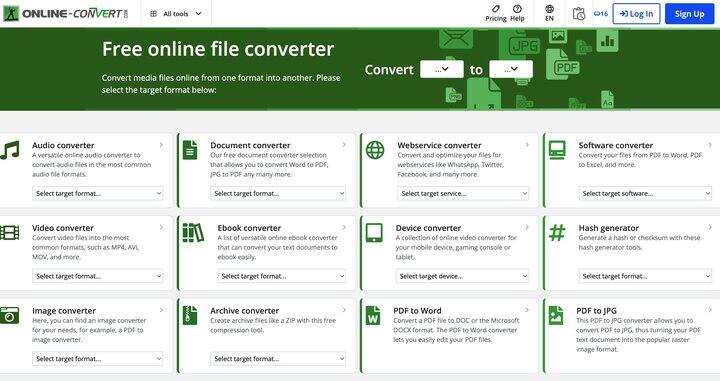720x381 pixels.
Task: Click the arrow chevron on Video converter card
Action: pyautogui.click(x=161, y=227)
